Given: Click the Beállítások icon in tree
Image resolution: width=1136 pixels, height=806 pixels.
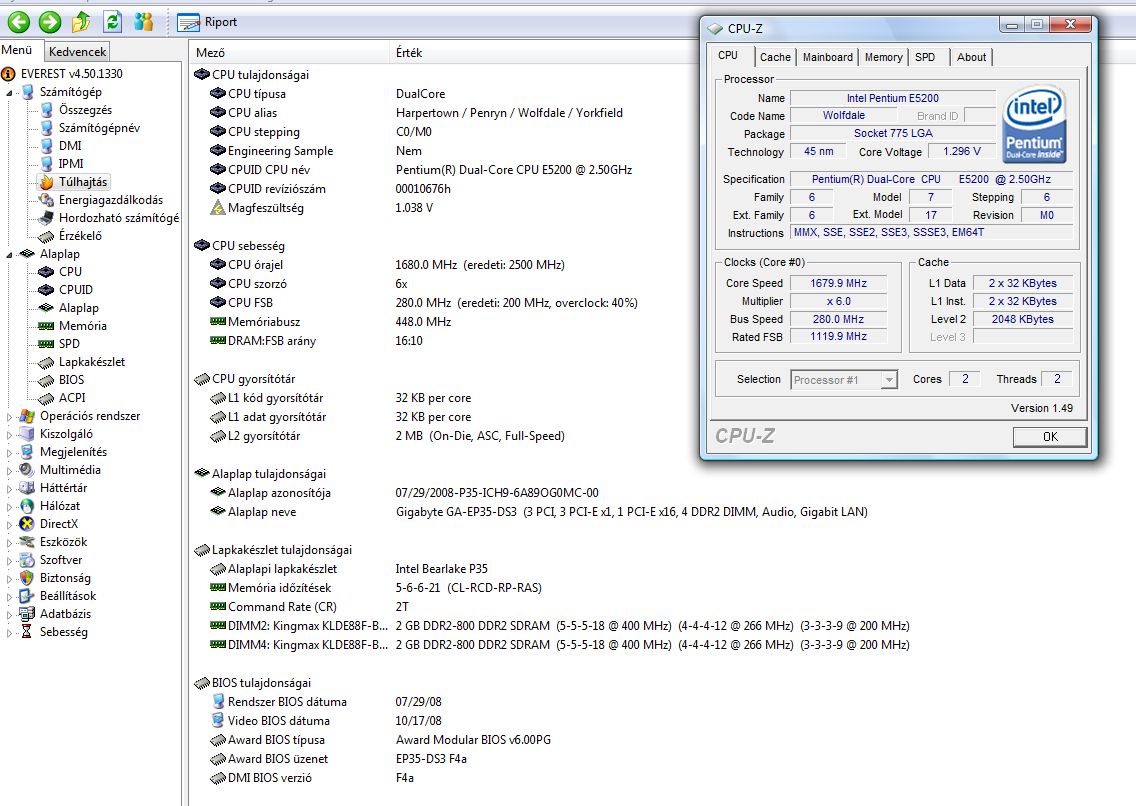Looking at the screenshot, I should (x=27, y=596).
